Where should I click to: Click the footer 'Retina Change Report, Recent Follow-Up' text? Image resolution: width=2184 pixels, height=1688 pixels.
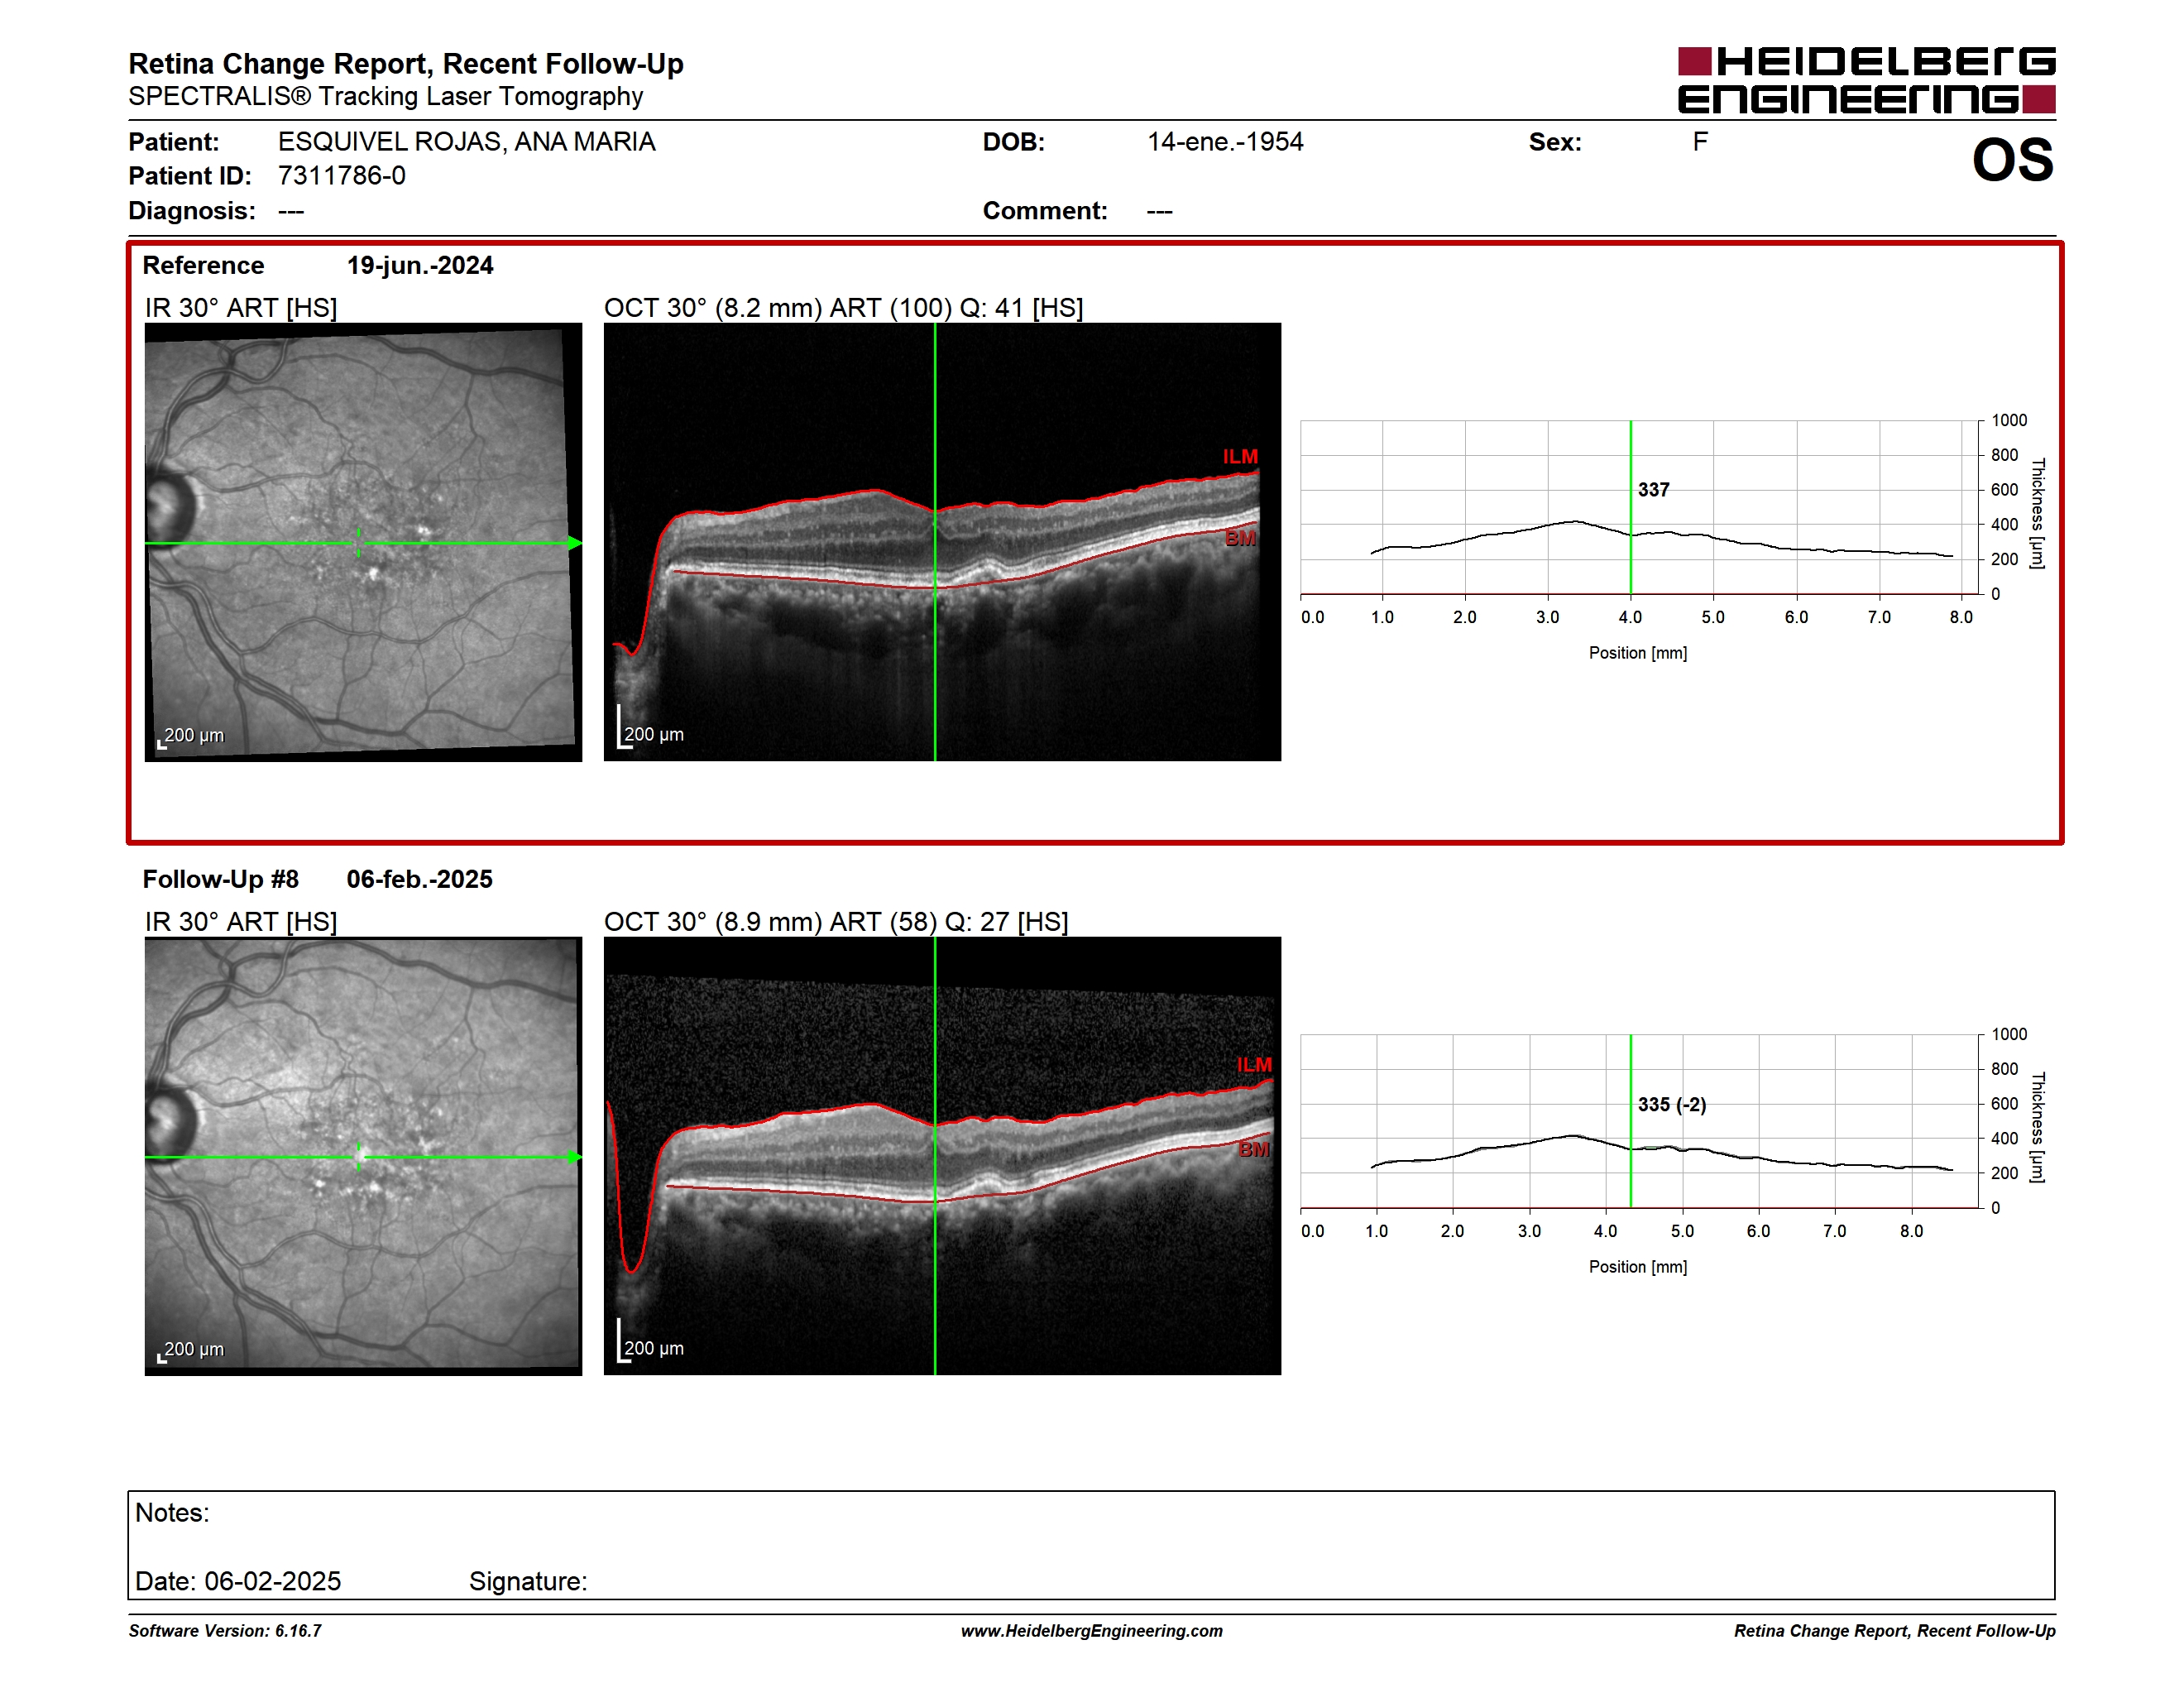[1895, 1631]
